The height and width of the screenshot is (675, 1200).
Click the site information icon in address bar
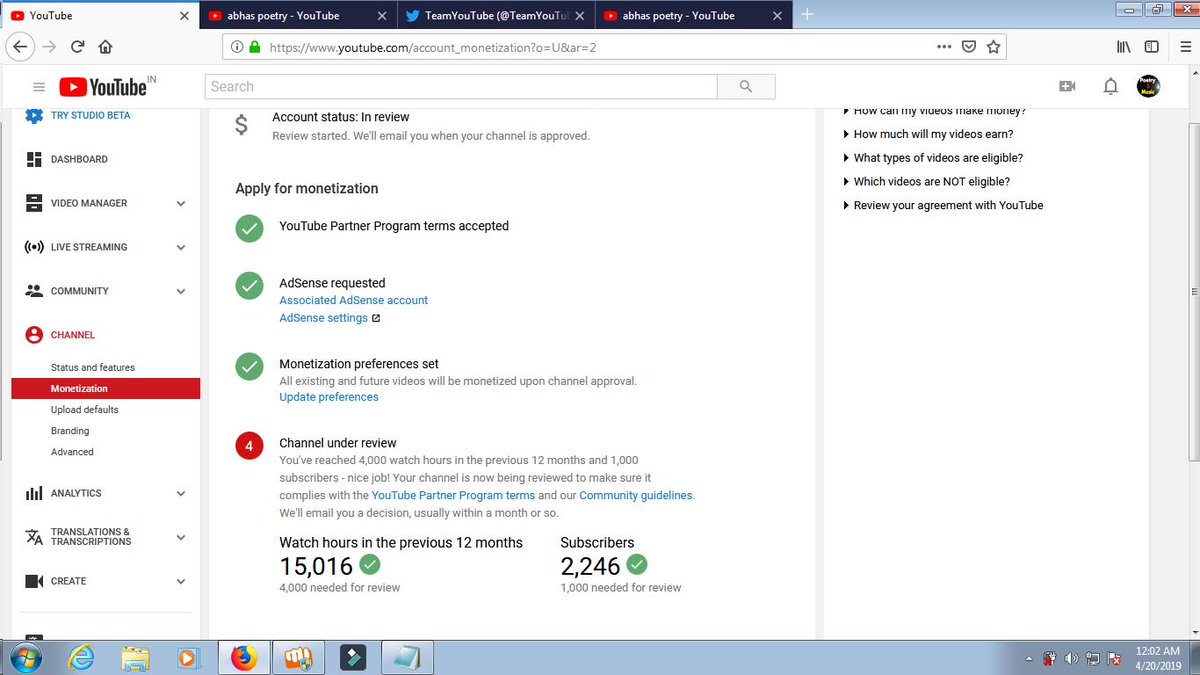[237, 47]
